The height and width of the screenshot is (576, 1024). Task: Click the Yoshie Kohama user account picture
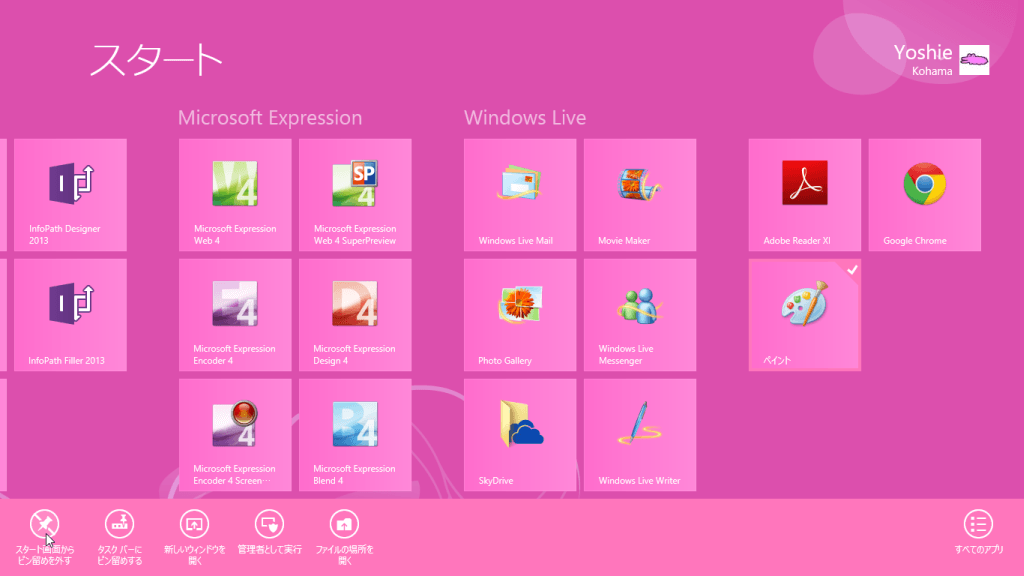point(974,60)
